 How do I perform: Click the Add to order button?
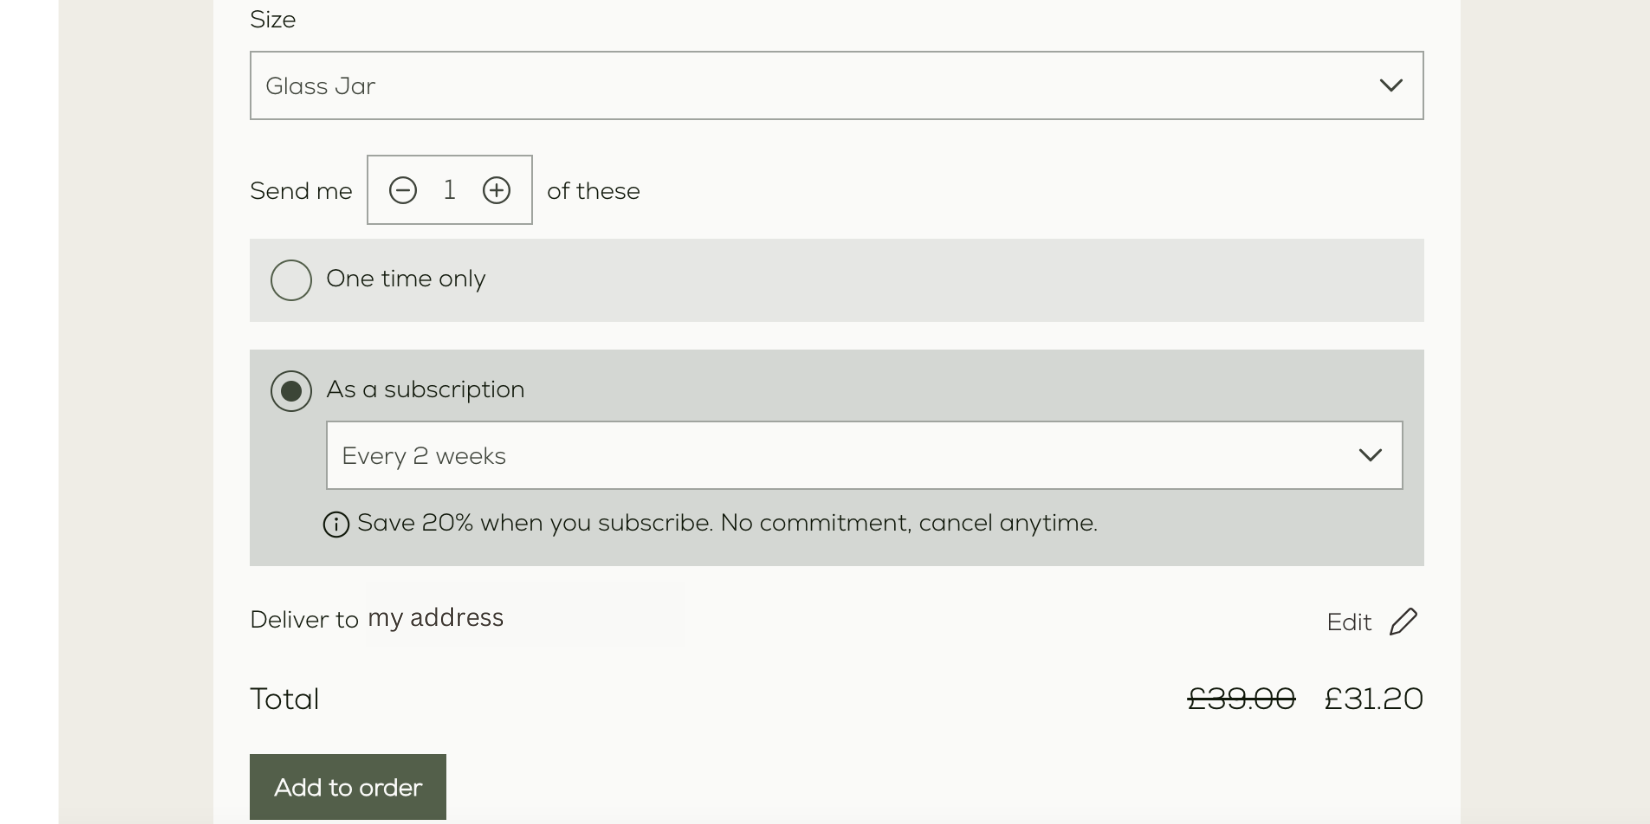tap(348, 787)
